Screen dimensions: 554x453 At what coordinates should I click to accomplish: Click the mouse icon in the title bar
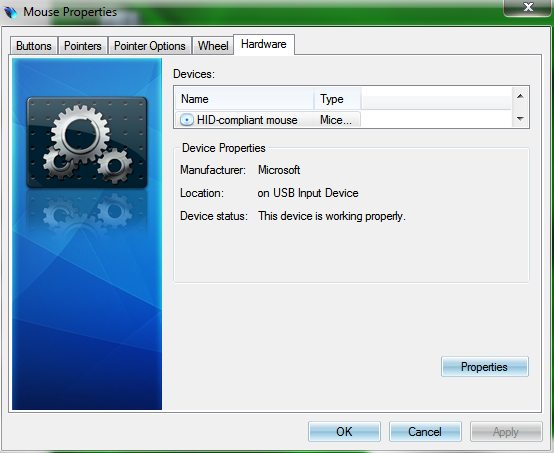tap(11, 12)
